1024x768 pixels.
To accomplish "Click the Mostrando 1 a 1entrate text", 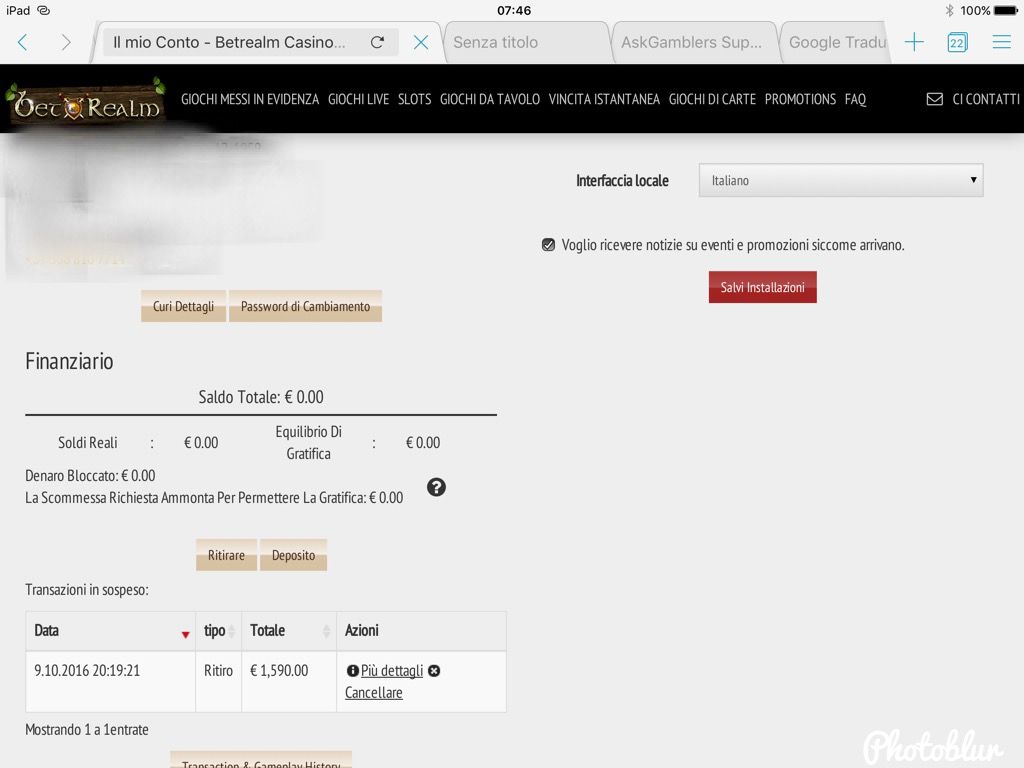I will 87,729.
